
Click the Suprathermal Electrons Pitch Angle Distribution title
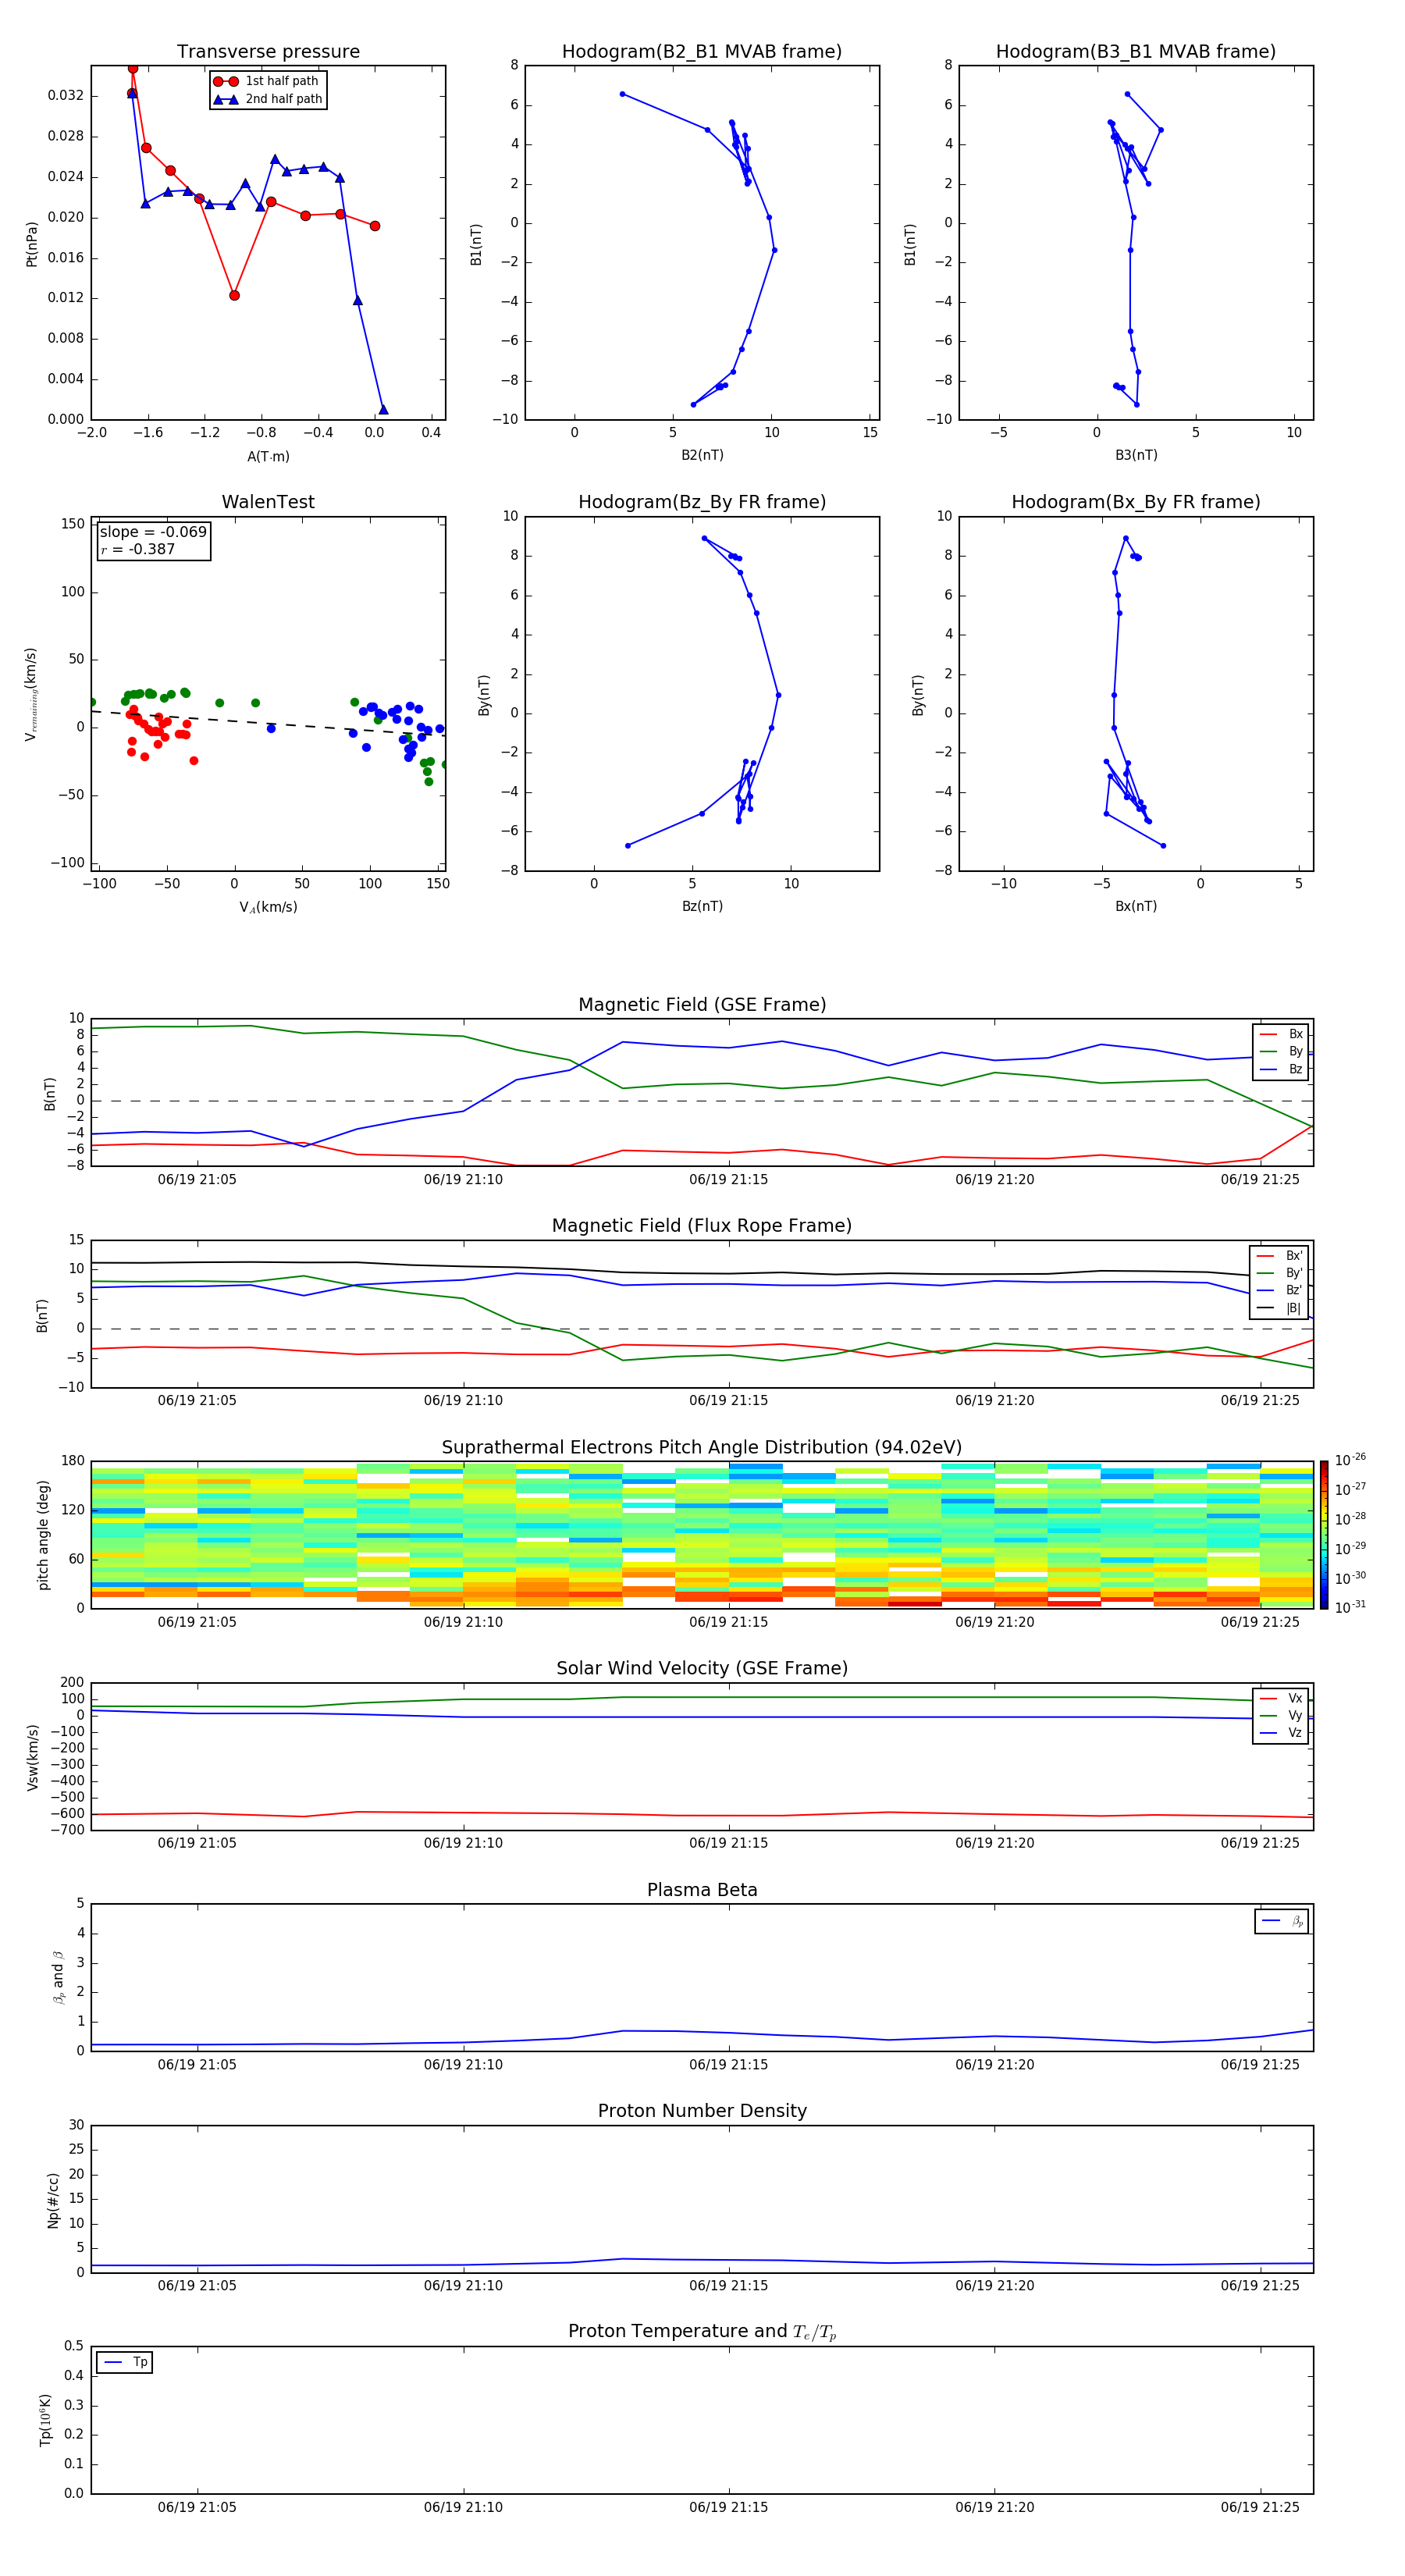click(702, 1448)
